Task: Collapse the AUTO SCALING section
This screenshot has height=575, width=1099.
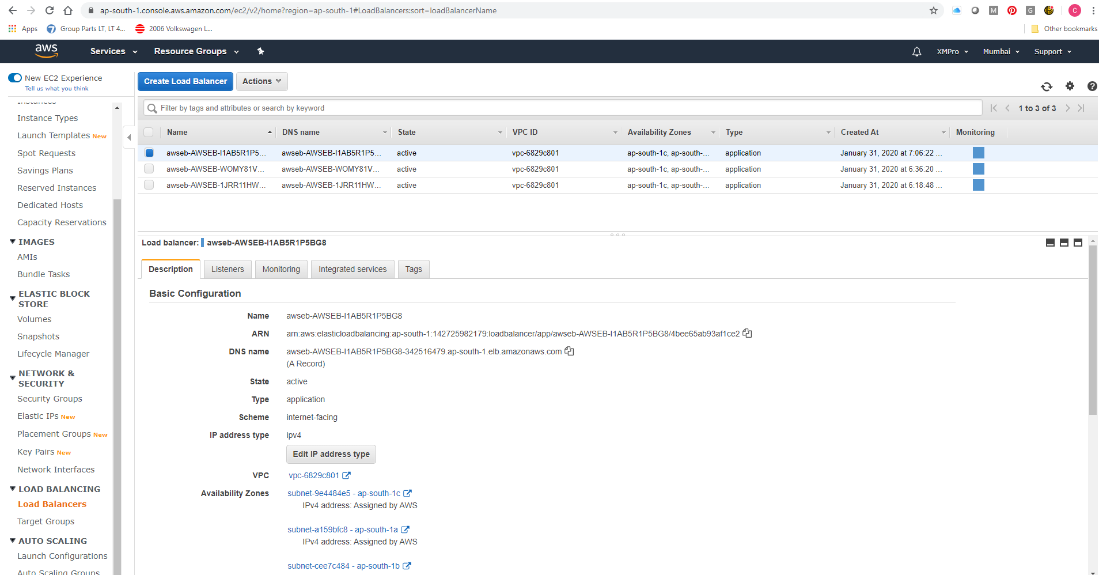Action: [13, 541]
